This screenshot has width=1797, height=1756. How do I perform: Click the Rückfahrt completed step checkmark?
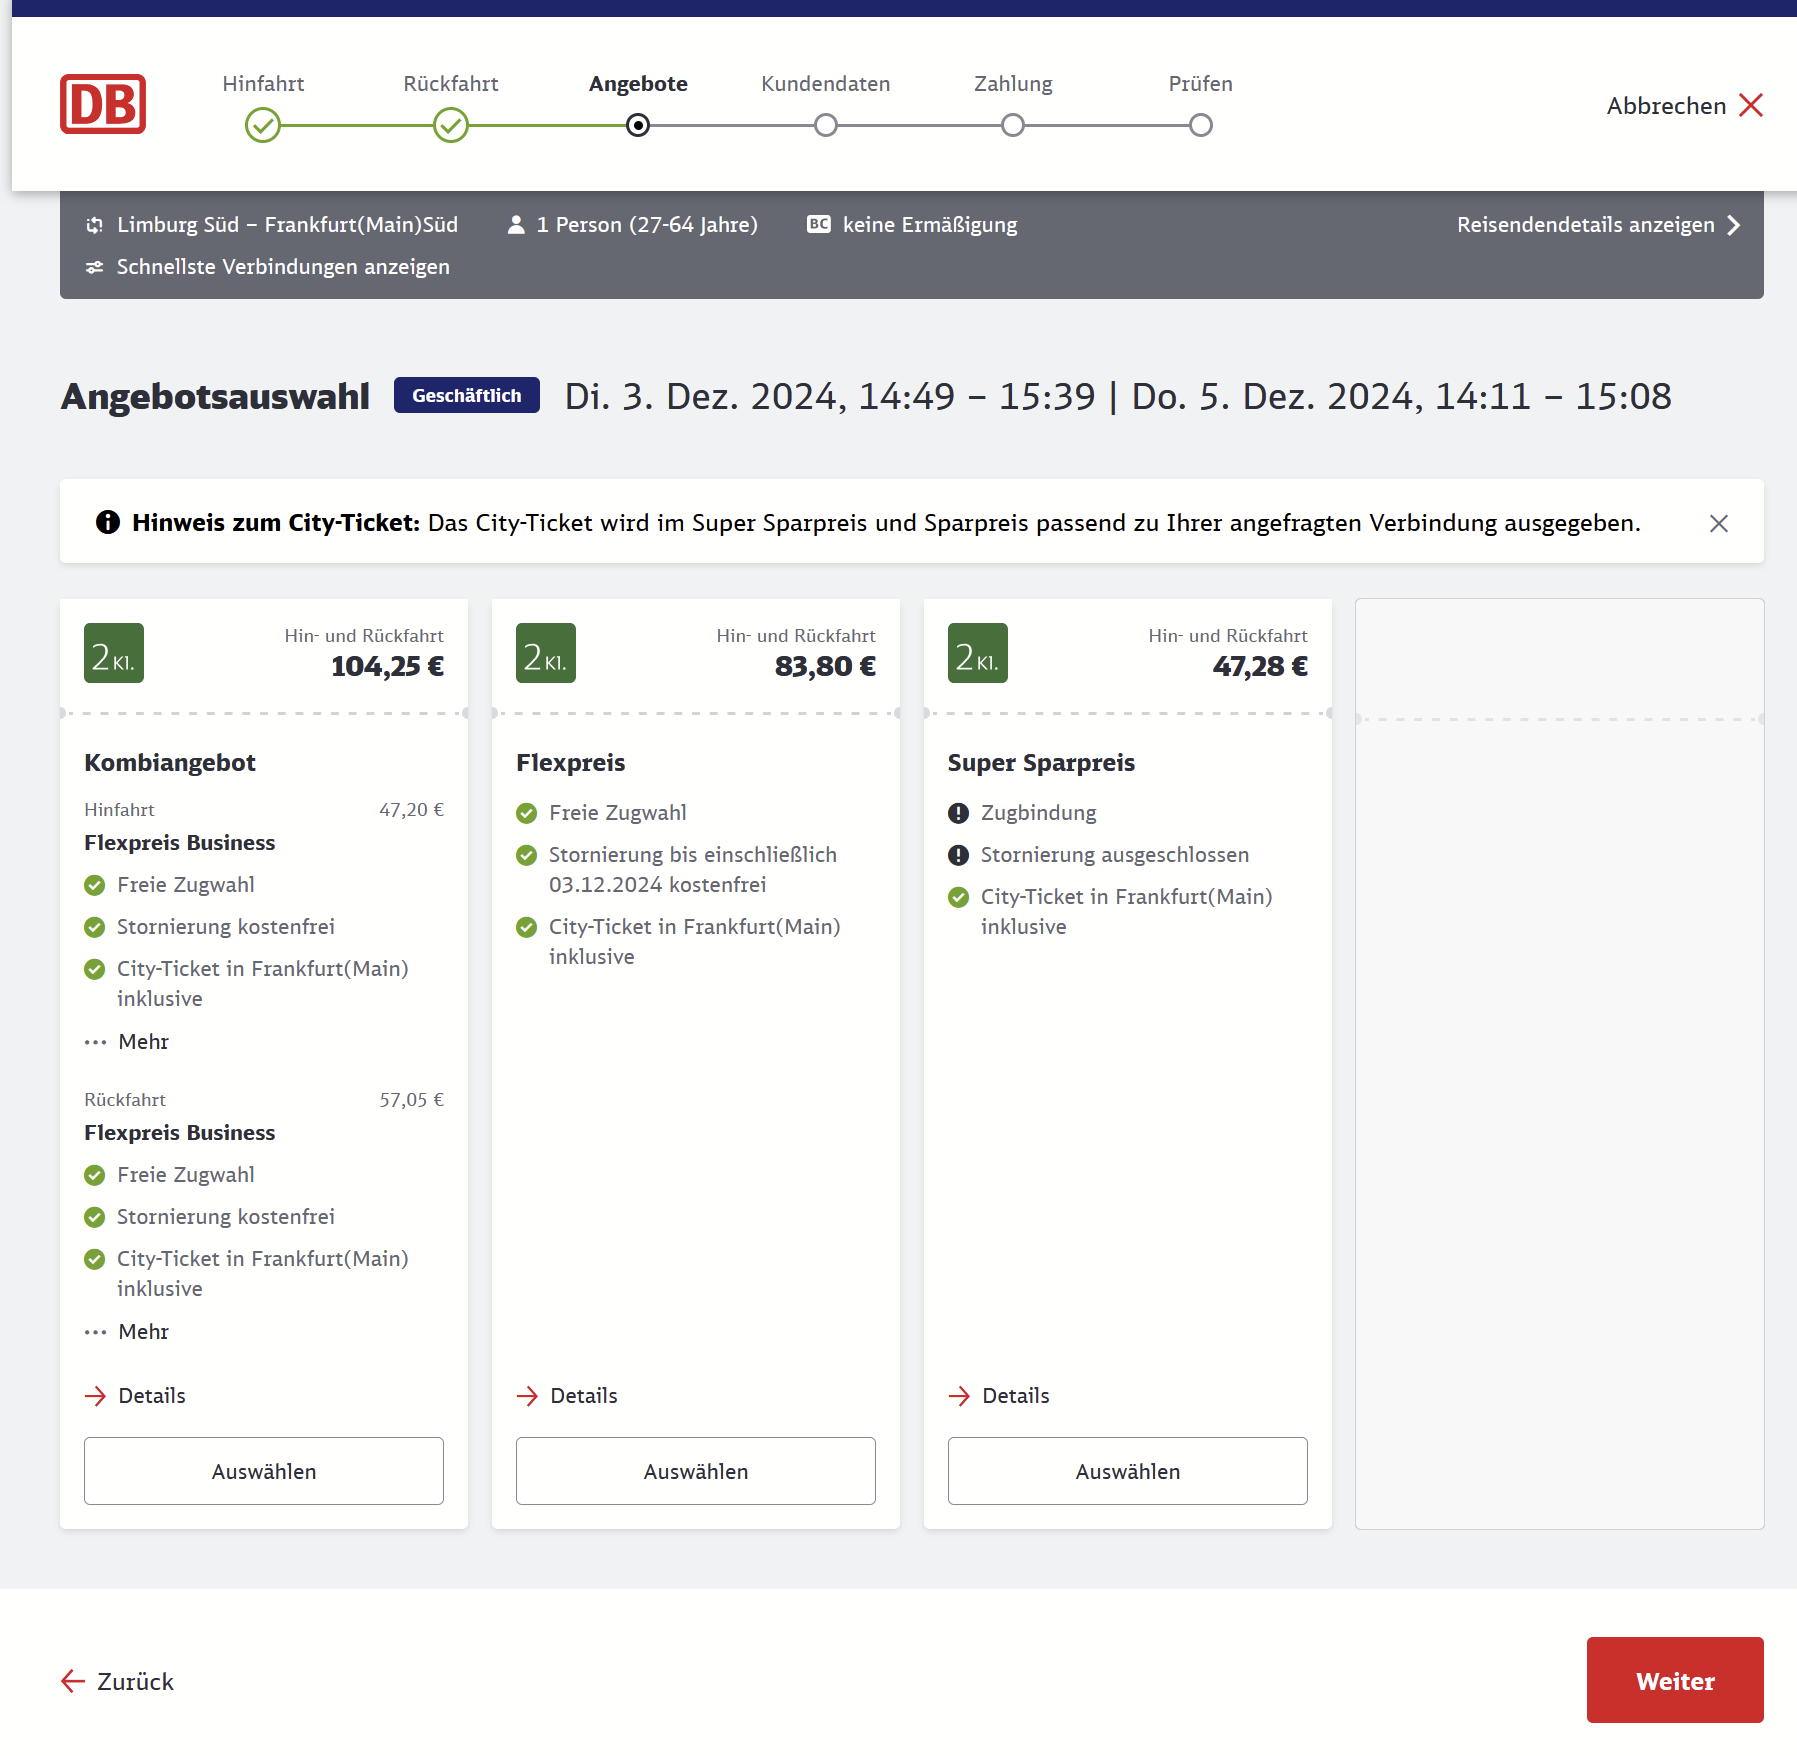(451, 126)
